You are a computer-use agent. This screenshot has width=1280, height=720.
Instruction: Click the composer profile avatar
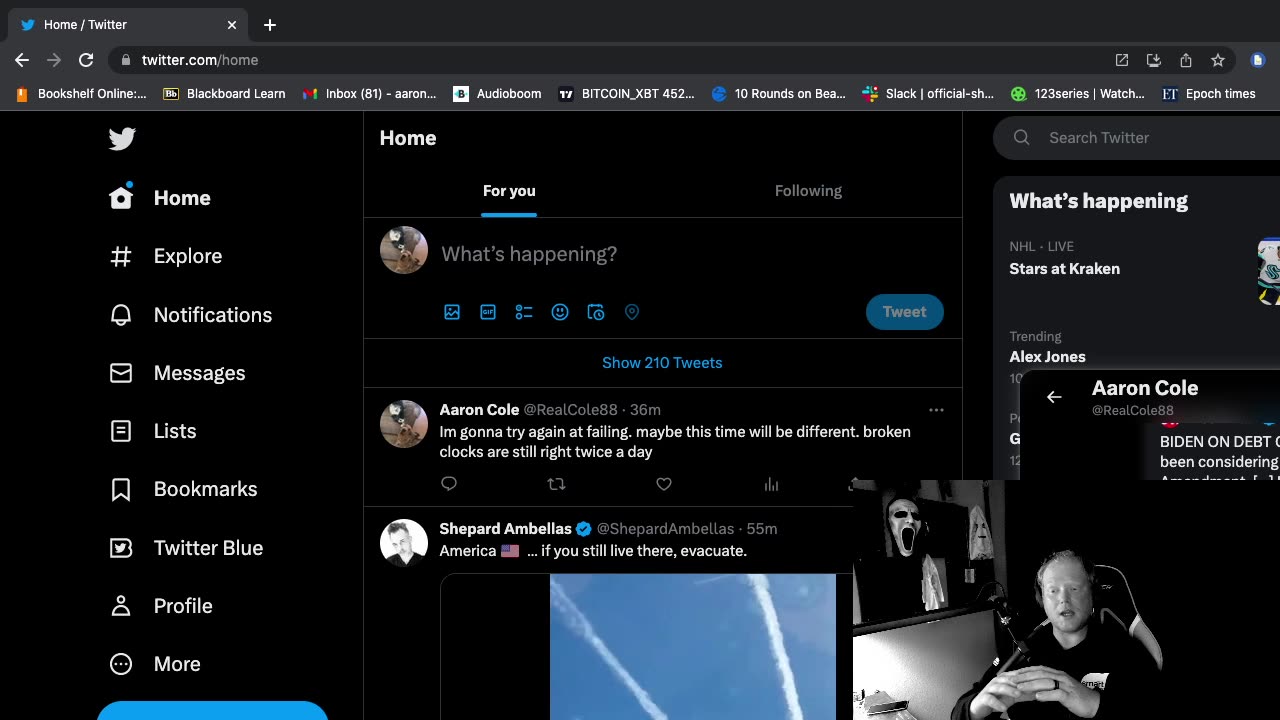pyautogui.click(x=404, y=250)
